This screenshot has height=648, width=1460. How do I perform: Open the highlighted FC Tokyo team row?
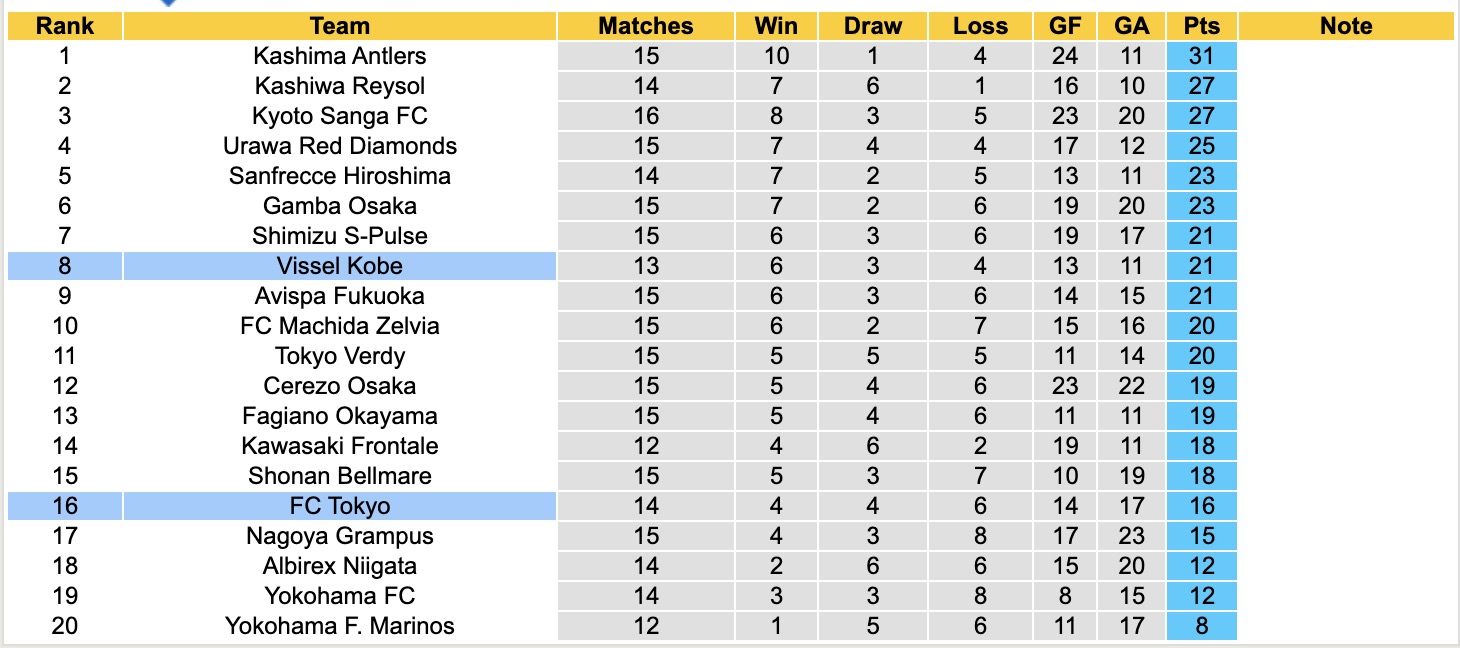(x=340, y=506)
